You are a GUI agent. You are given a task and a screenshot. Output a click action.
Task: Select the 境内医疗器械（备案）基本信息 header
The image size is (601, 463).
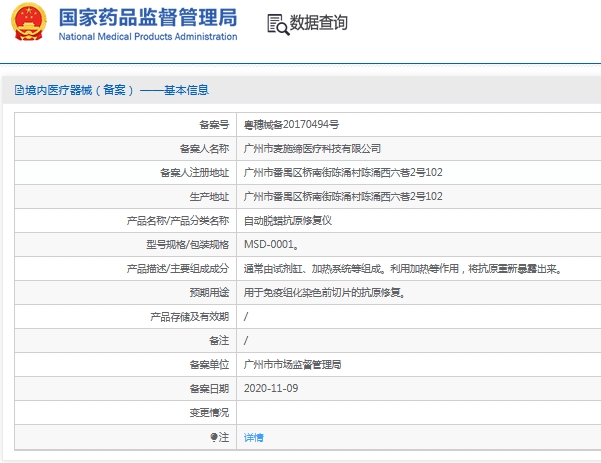pyautogui.click(x=112, y=90)
